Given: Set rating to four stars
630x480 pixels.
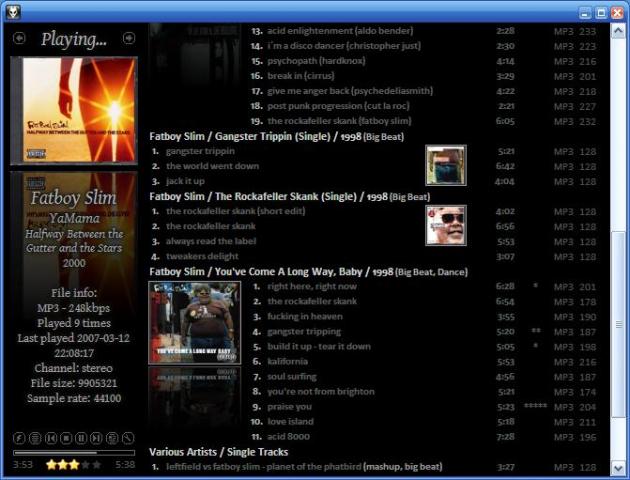Looking at the screenshot, I should click(x=85, y=465).
